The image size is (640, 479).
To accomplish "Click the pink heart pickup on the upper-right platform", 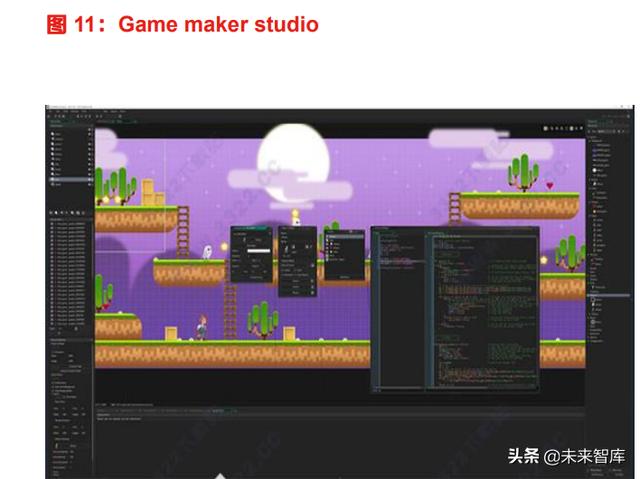I will click(x=550, y=186).
